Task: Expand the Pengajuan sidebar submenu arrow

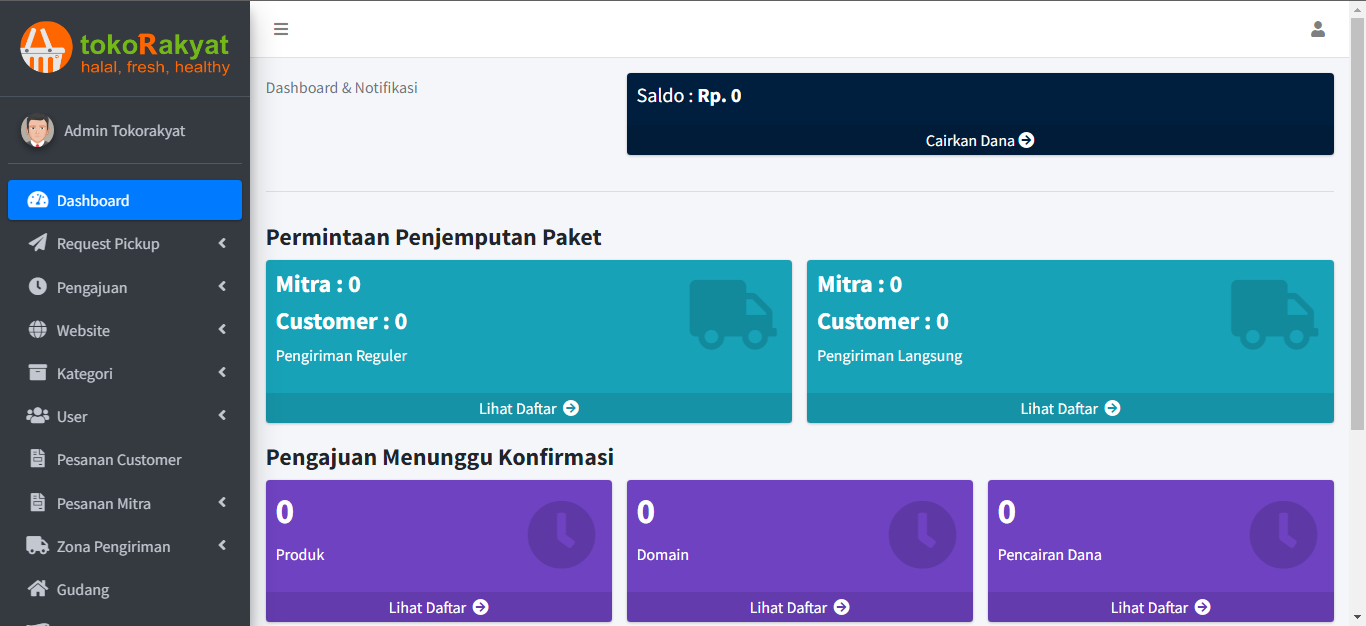Action: [222, 287]
